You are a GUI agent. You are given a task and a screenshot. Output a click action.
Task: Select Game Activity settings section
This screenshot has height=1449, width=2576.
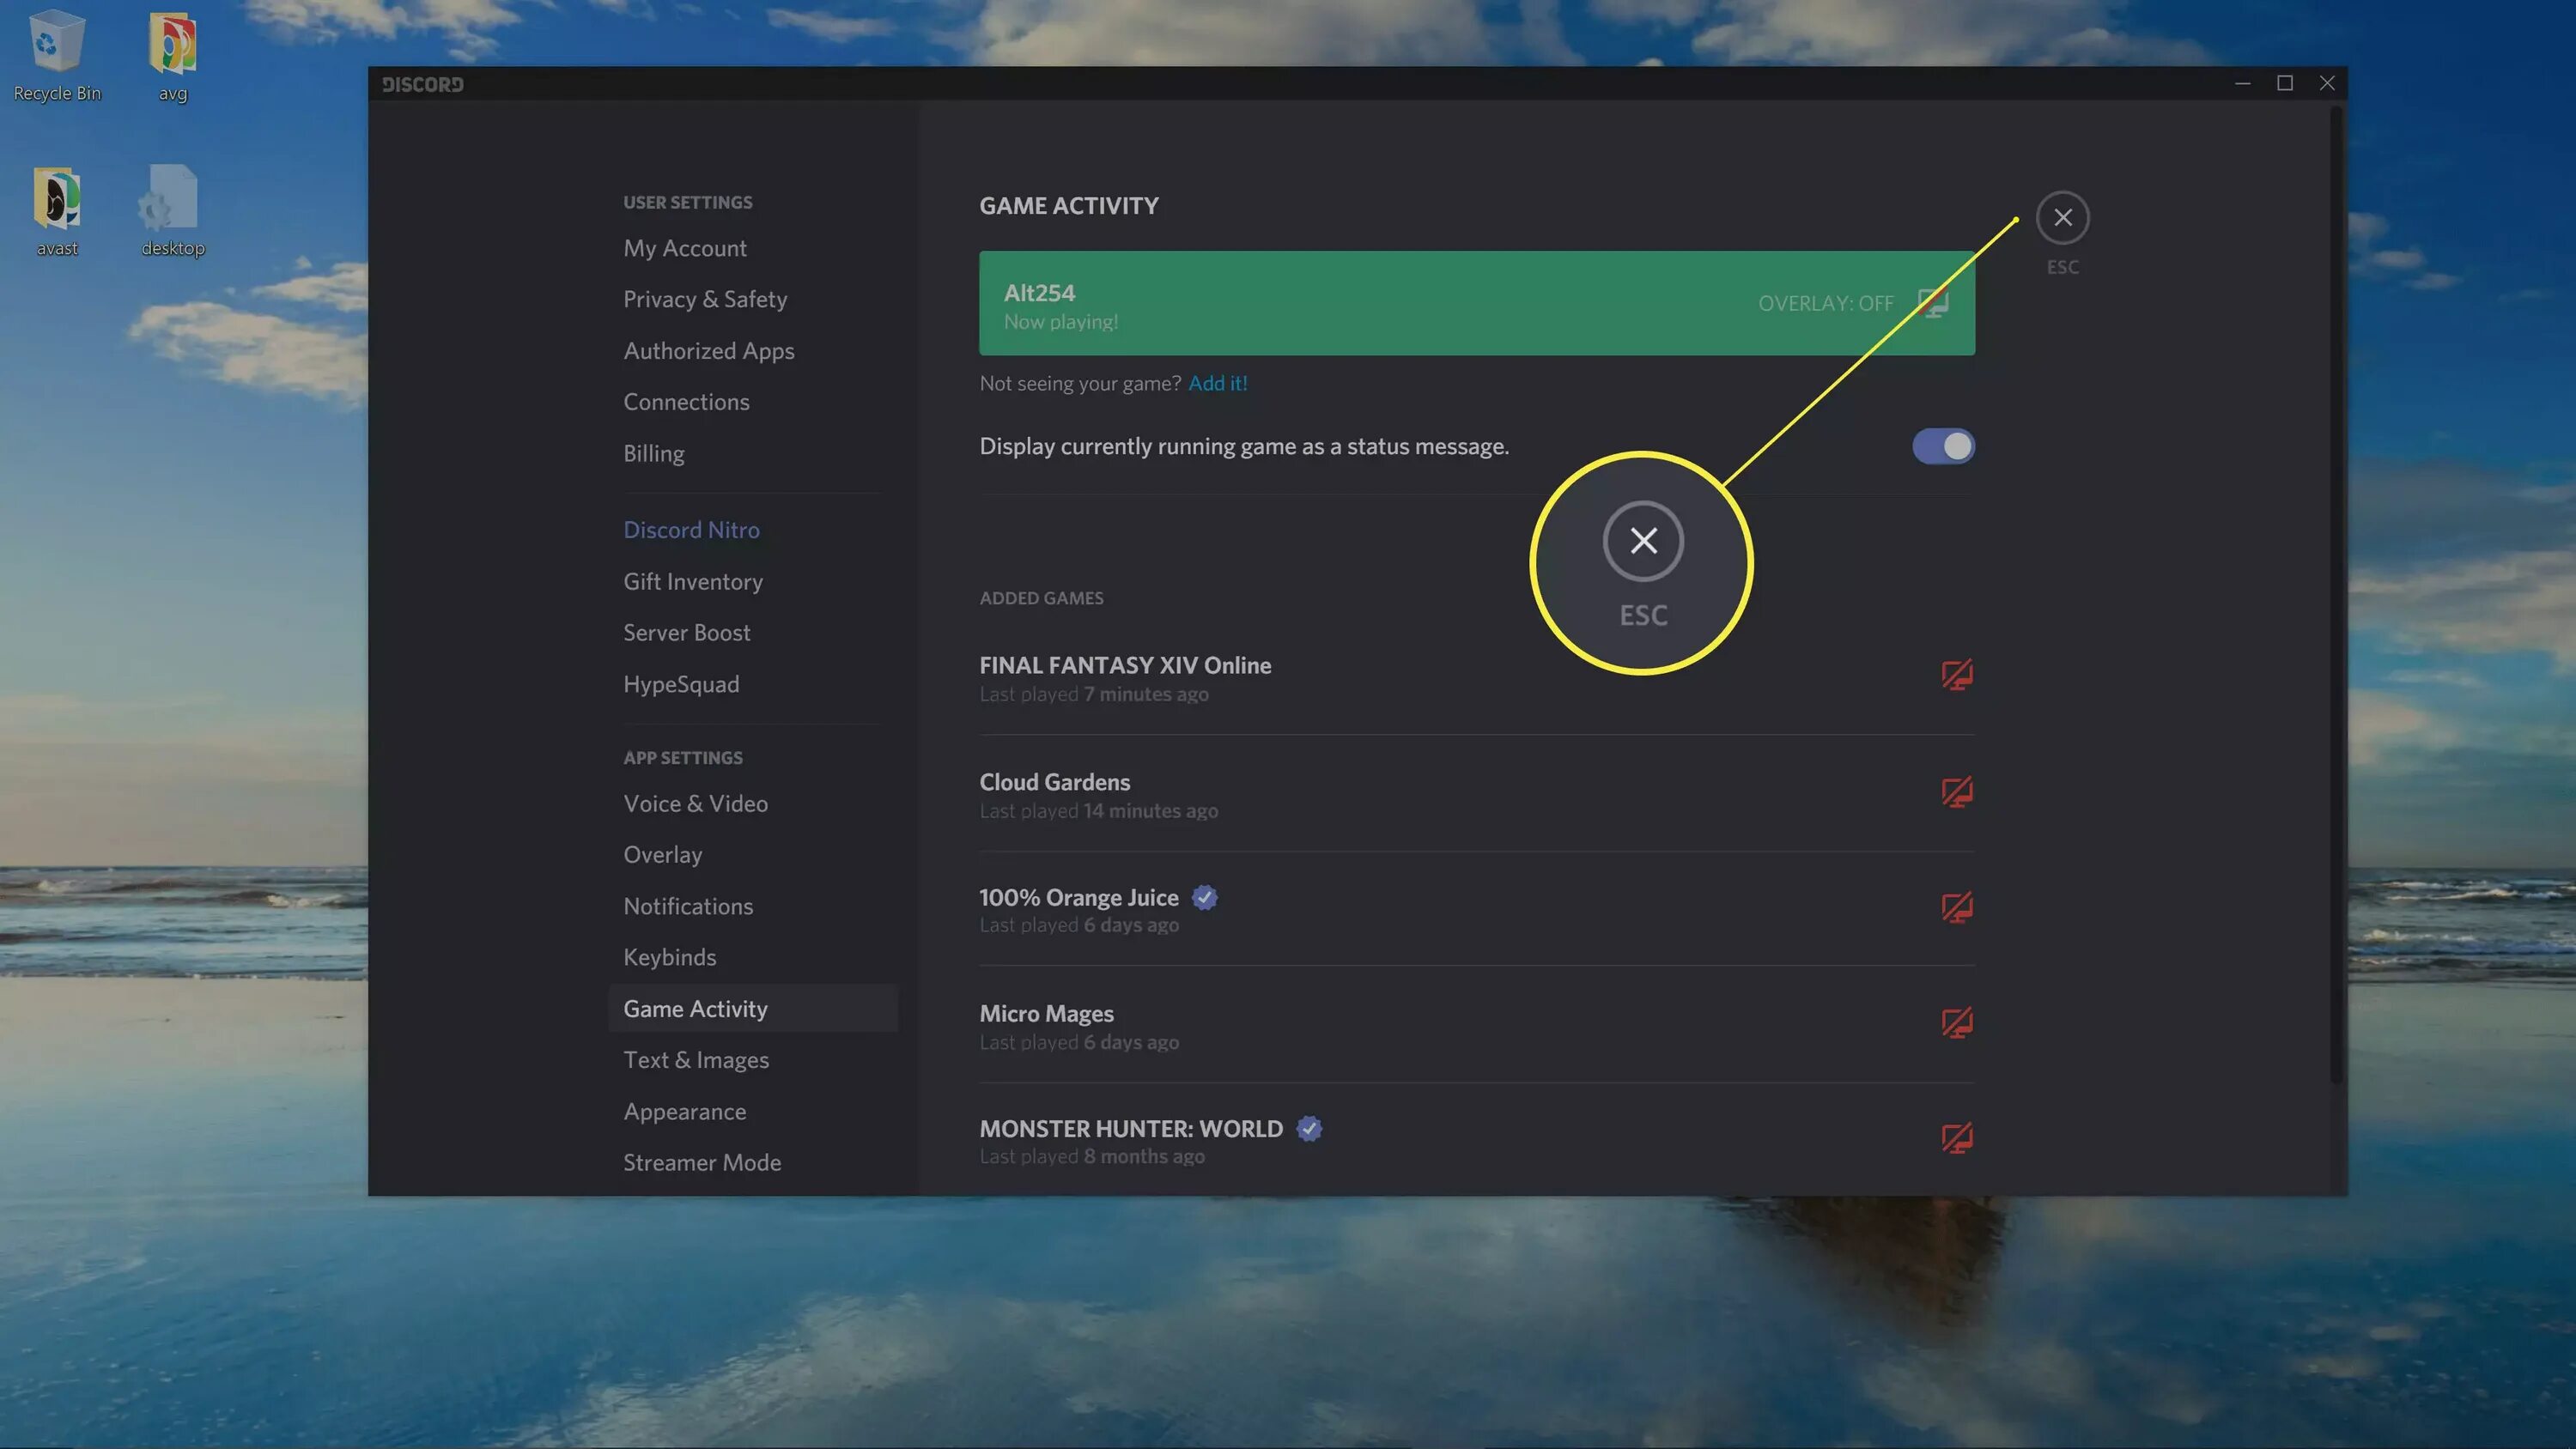point(696,1009)
